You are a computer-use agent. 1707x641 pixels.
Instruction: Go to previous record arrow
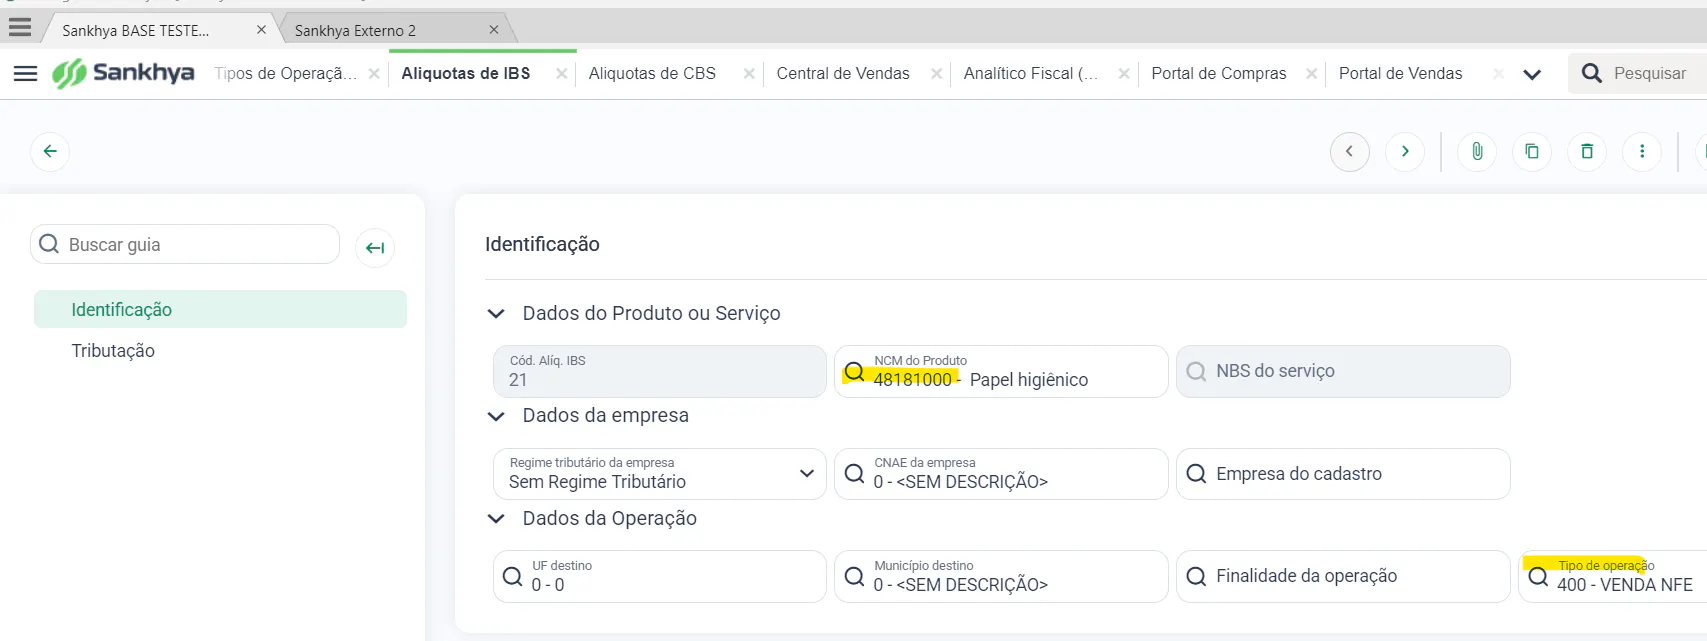coord(1349,152)
